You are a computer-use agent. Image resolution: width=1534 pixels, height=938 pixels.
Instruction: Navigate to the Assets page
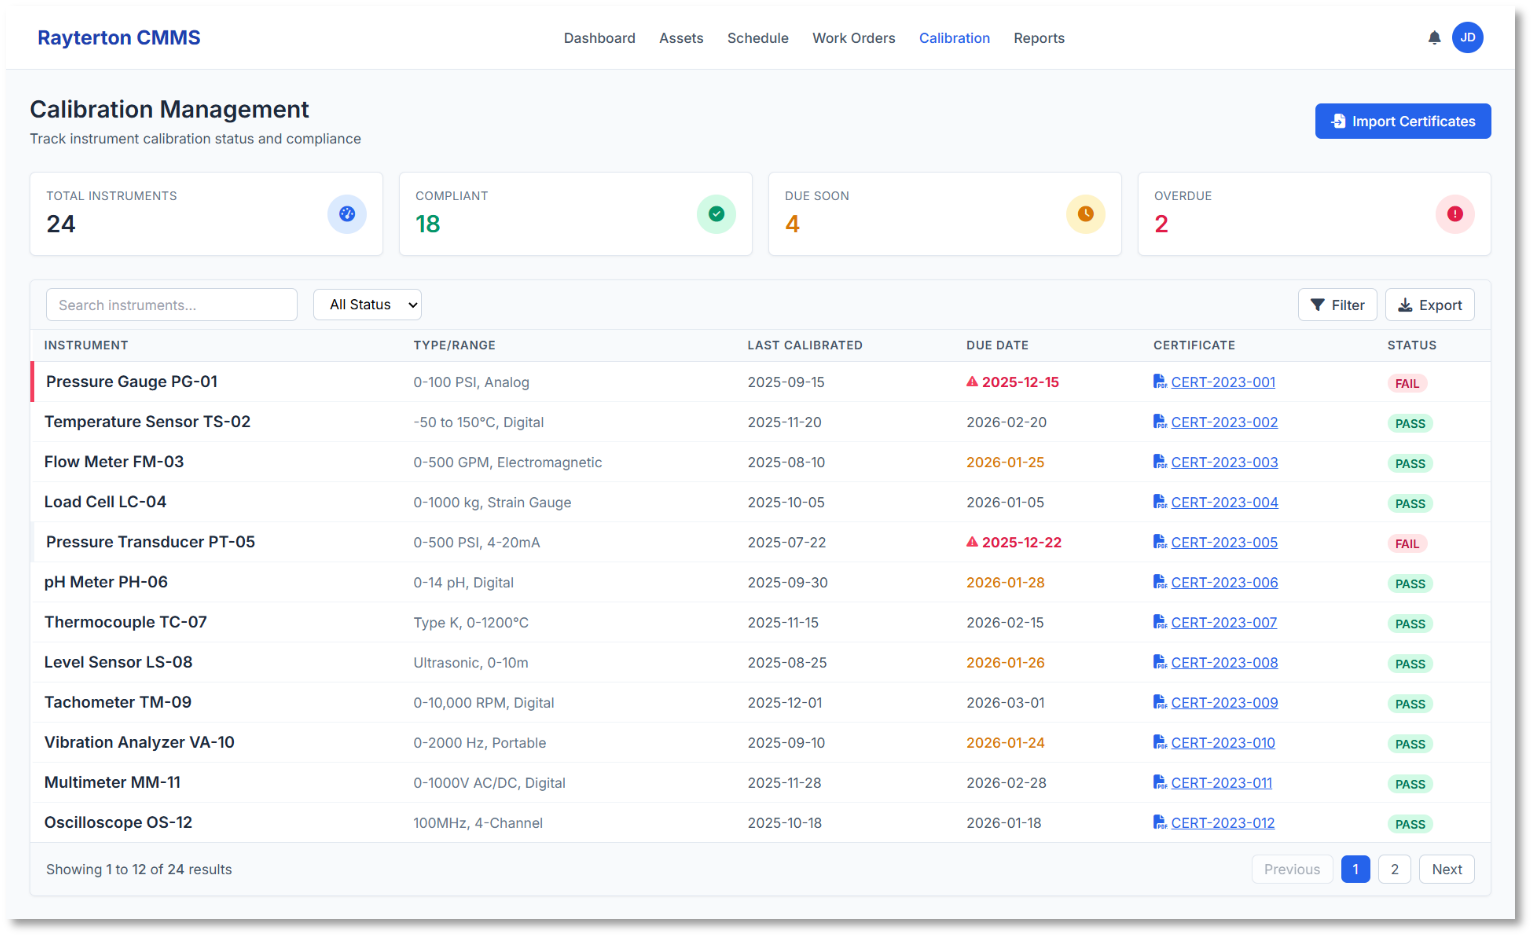[681, 38]
